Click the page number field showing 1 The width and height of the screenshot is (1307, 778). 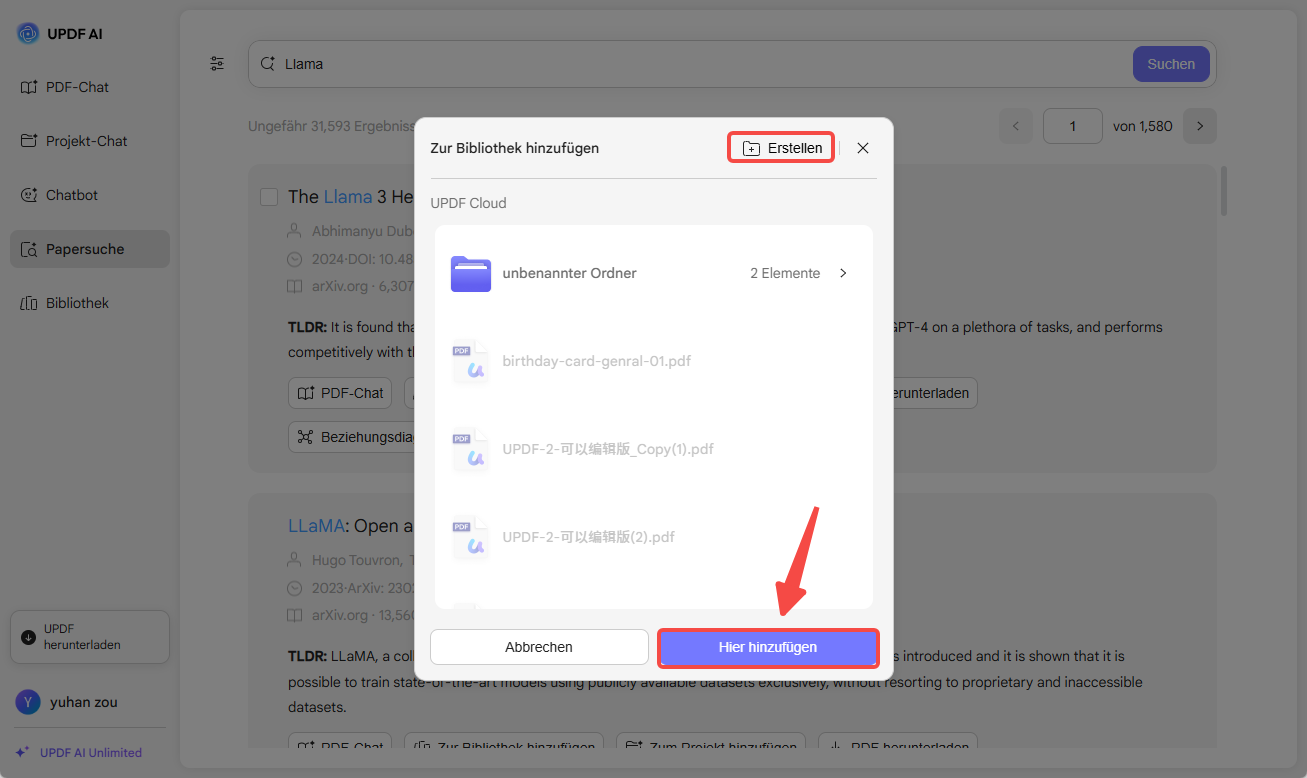click(1073, 126)
